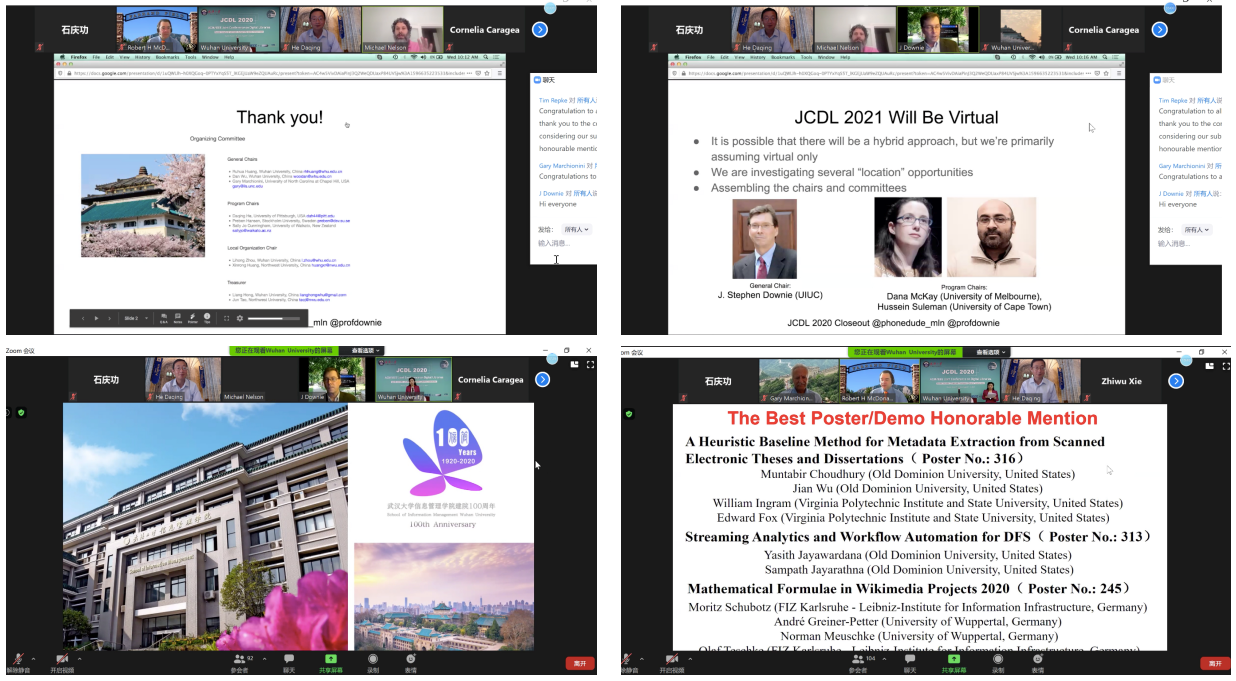Open presenter toolbar settings gear
The image size is (1236, 681).
pos(239,318)
